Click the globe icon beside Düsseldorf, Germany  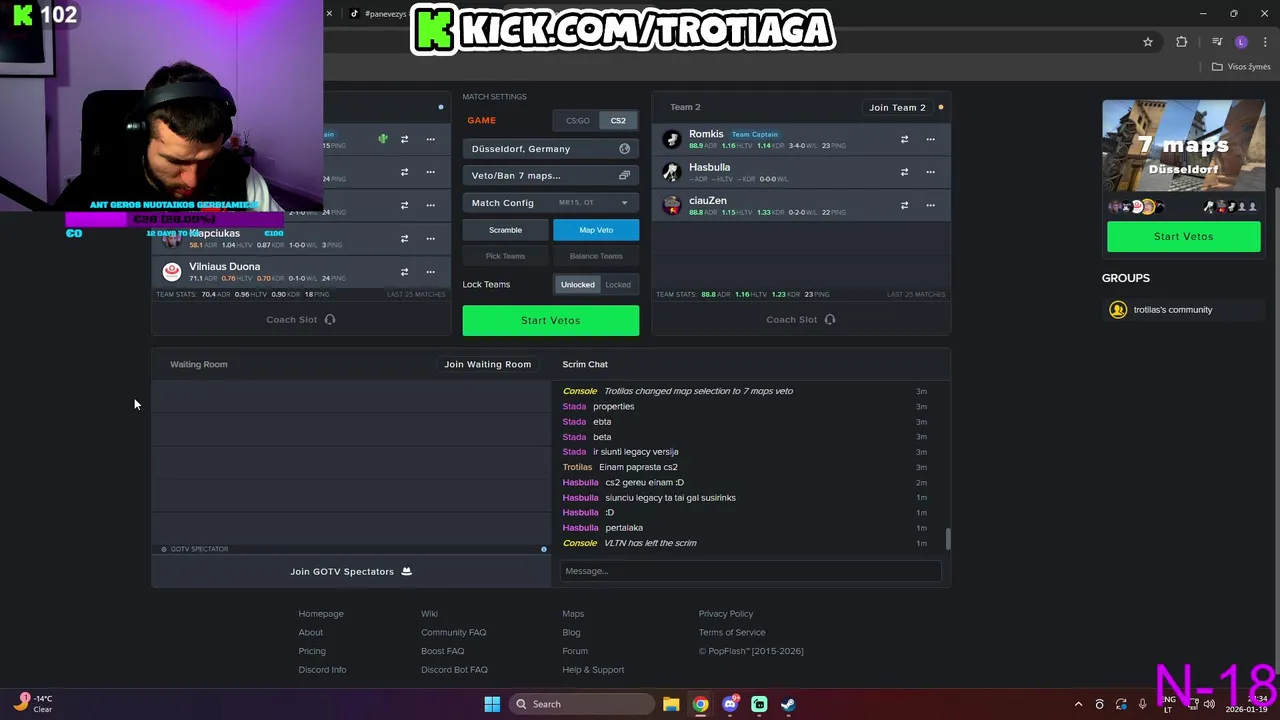[624, 149]
